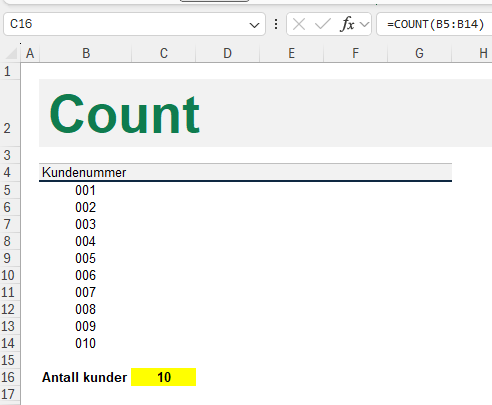Screen dimensions: 492x405
Task: Select the cell containing 008
Action: coord(86,309)
